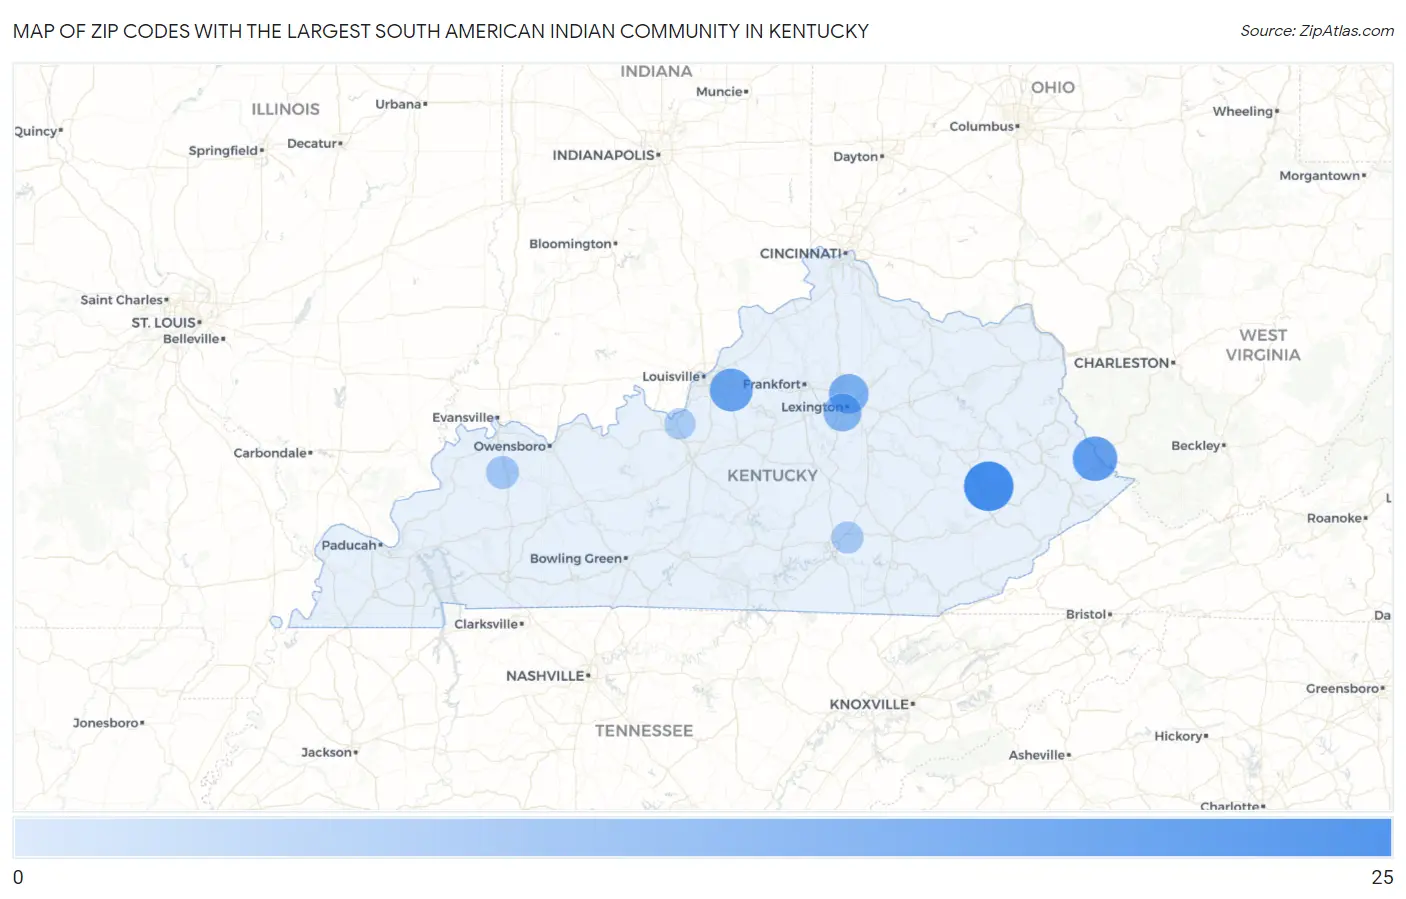Click the Dayton city label
Screen dimensions: 1406x899
coord(856,157)
